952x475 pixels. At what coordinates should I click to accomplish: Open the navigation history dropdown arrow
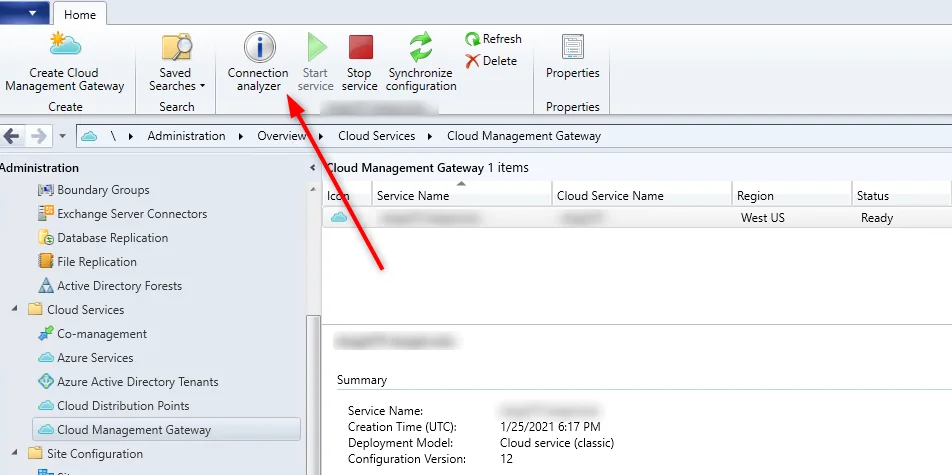coord(62,136)
